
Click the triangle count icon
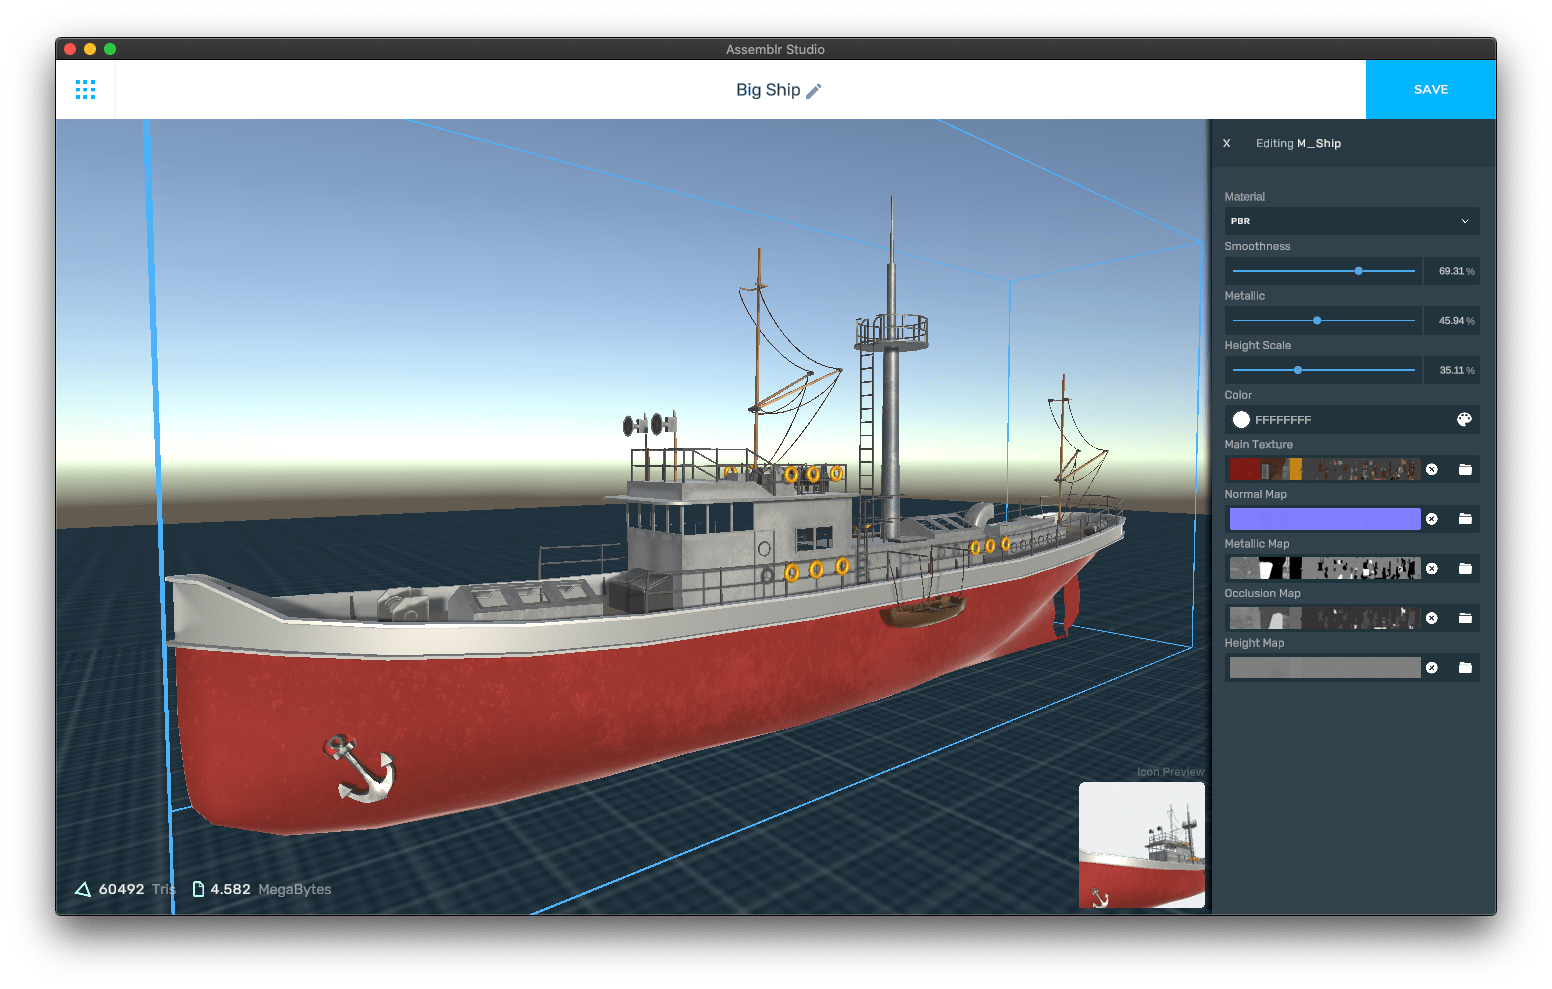[83, 889]
